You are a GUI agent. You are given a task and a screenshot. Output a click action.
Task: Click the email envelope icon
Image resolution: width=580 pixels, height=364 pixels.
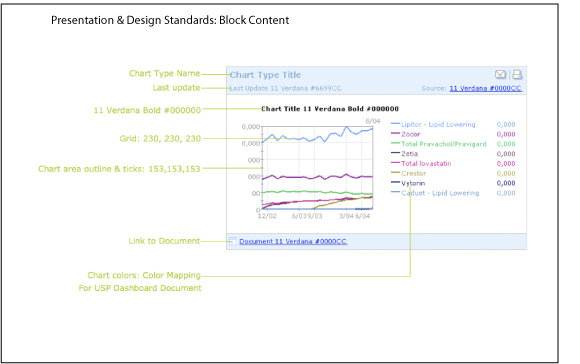coord(500,75)
